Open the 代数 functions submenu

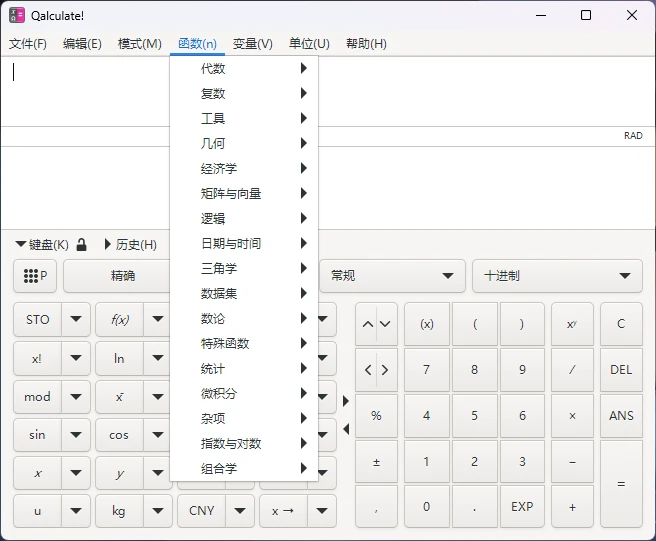coord(244,68)
